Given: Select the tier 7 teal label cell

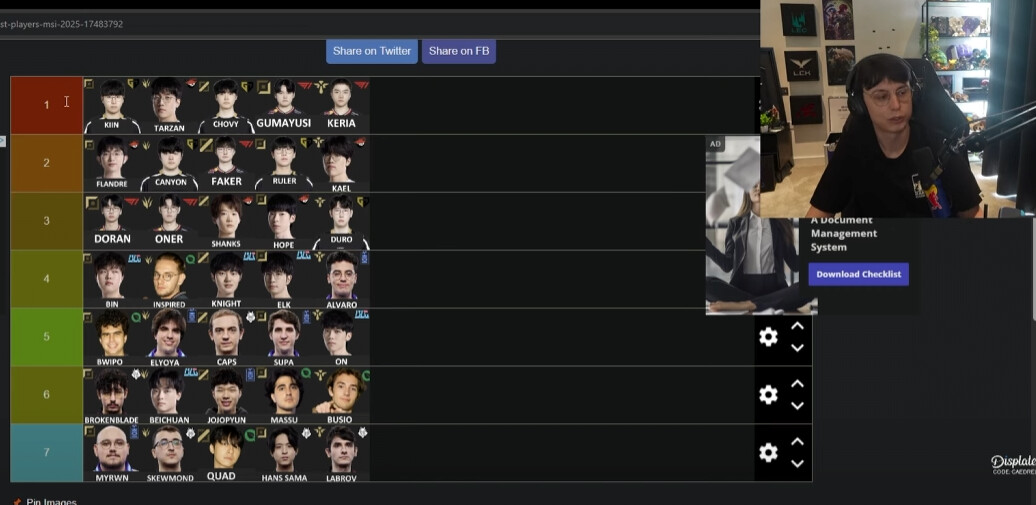Looking at the screenshot, I should pos(46,453).
